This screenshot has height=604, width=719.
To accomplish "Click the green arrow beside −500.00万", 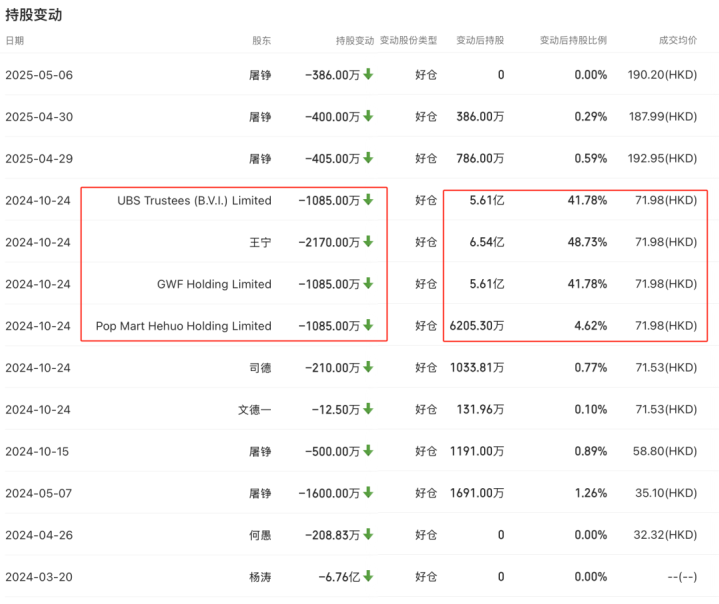I will [x=368, y=451].
